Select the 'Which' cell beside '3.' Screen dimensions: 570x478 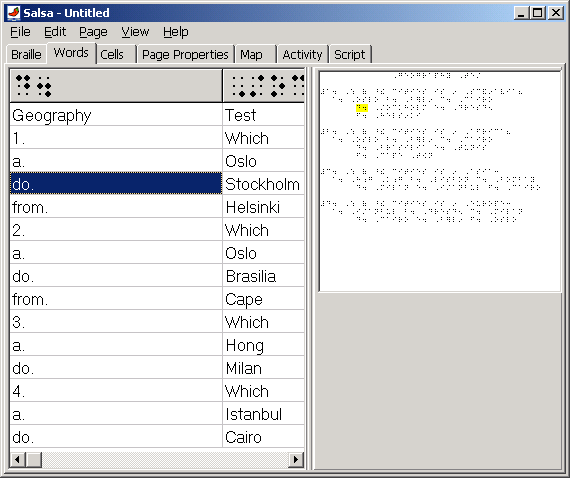[264, 322]
